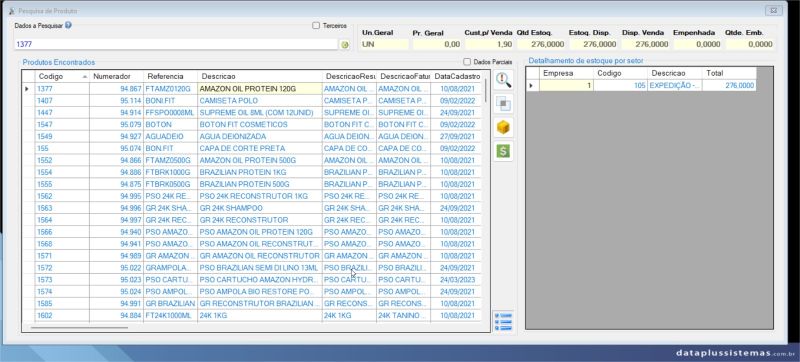Select the row indicator arrow for code 1377
The height and width of the screenshot is (362, 800).
(28, 89)
